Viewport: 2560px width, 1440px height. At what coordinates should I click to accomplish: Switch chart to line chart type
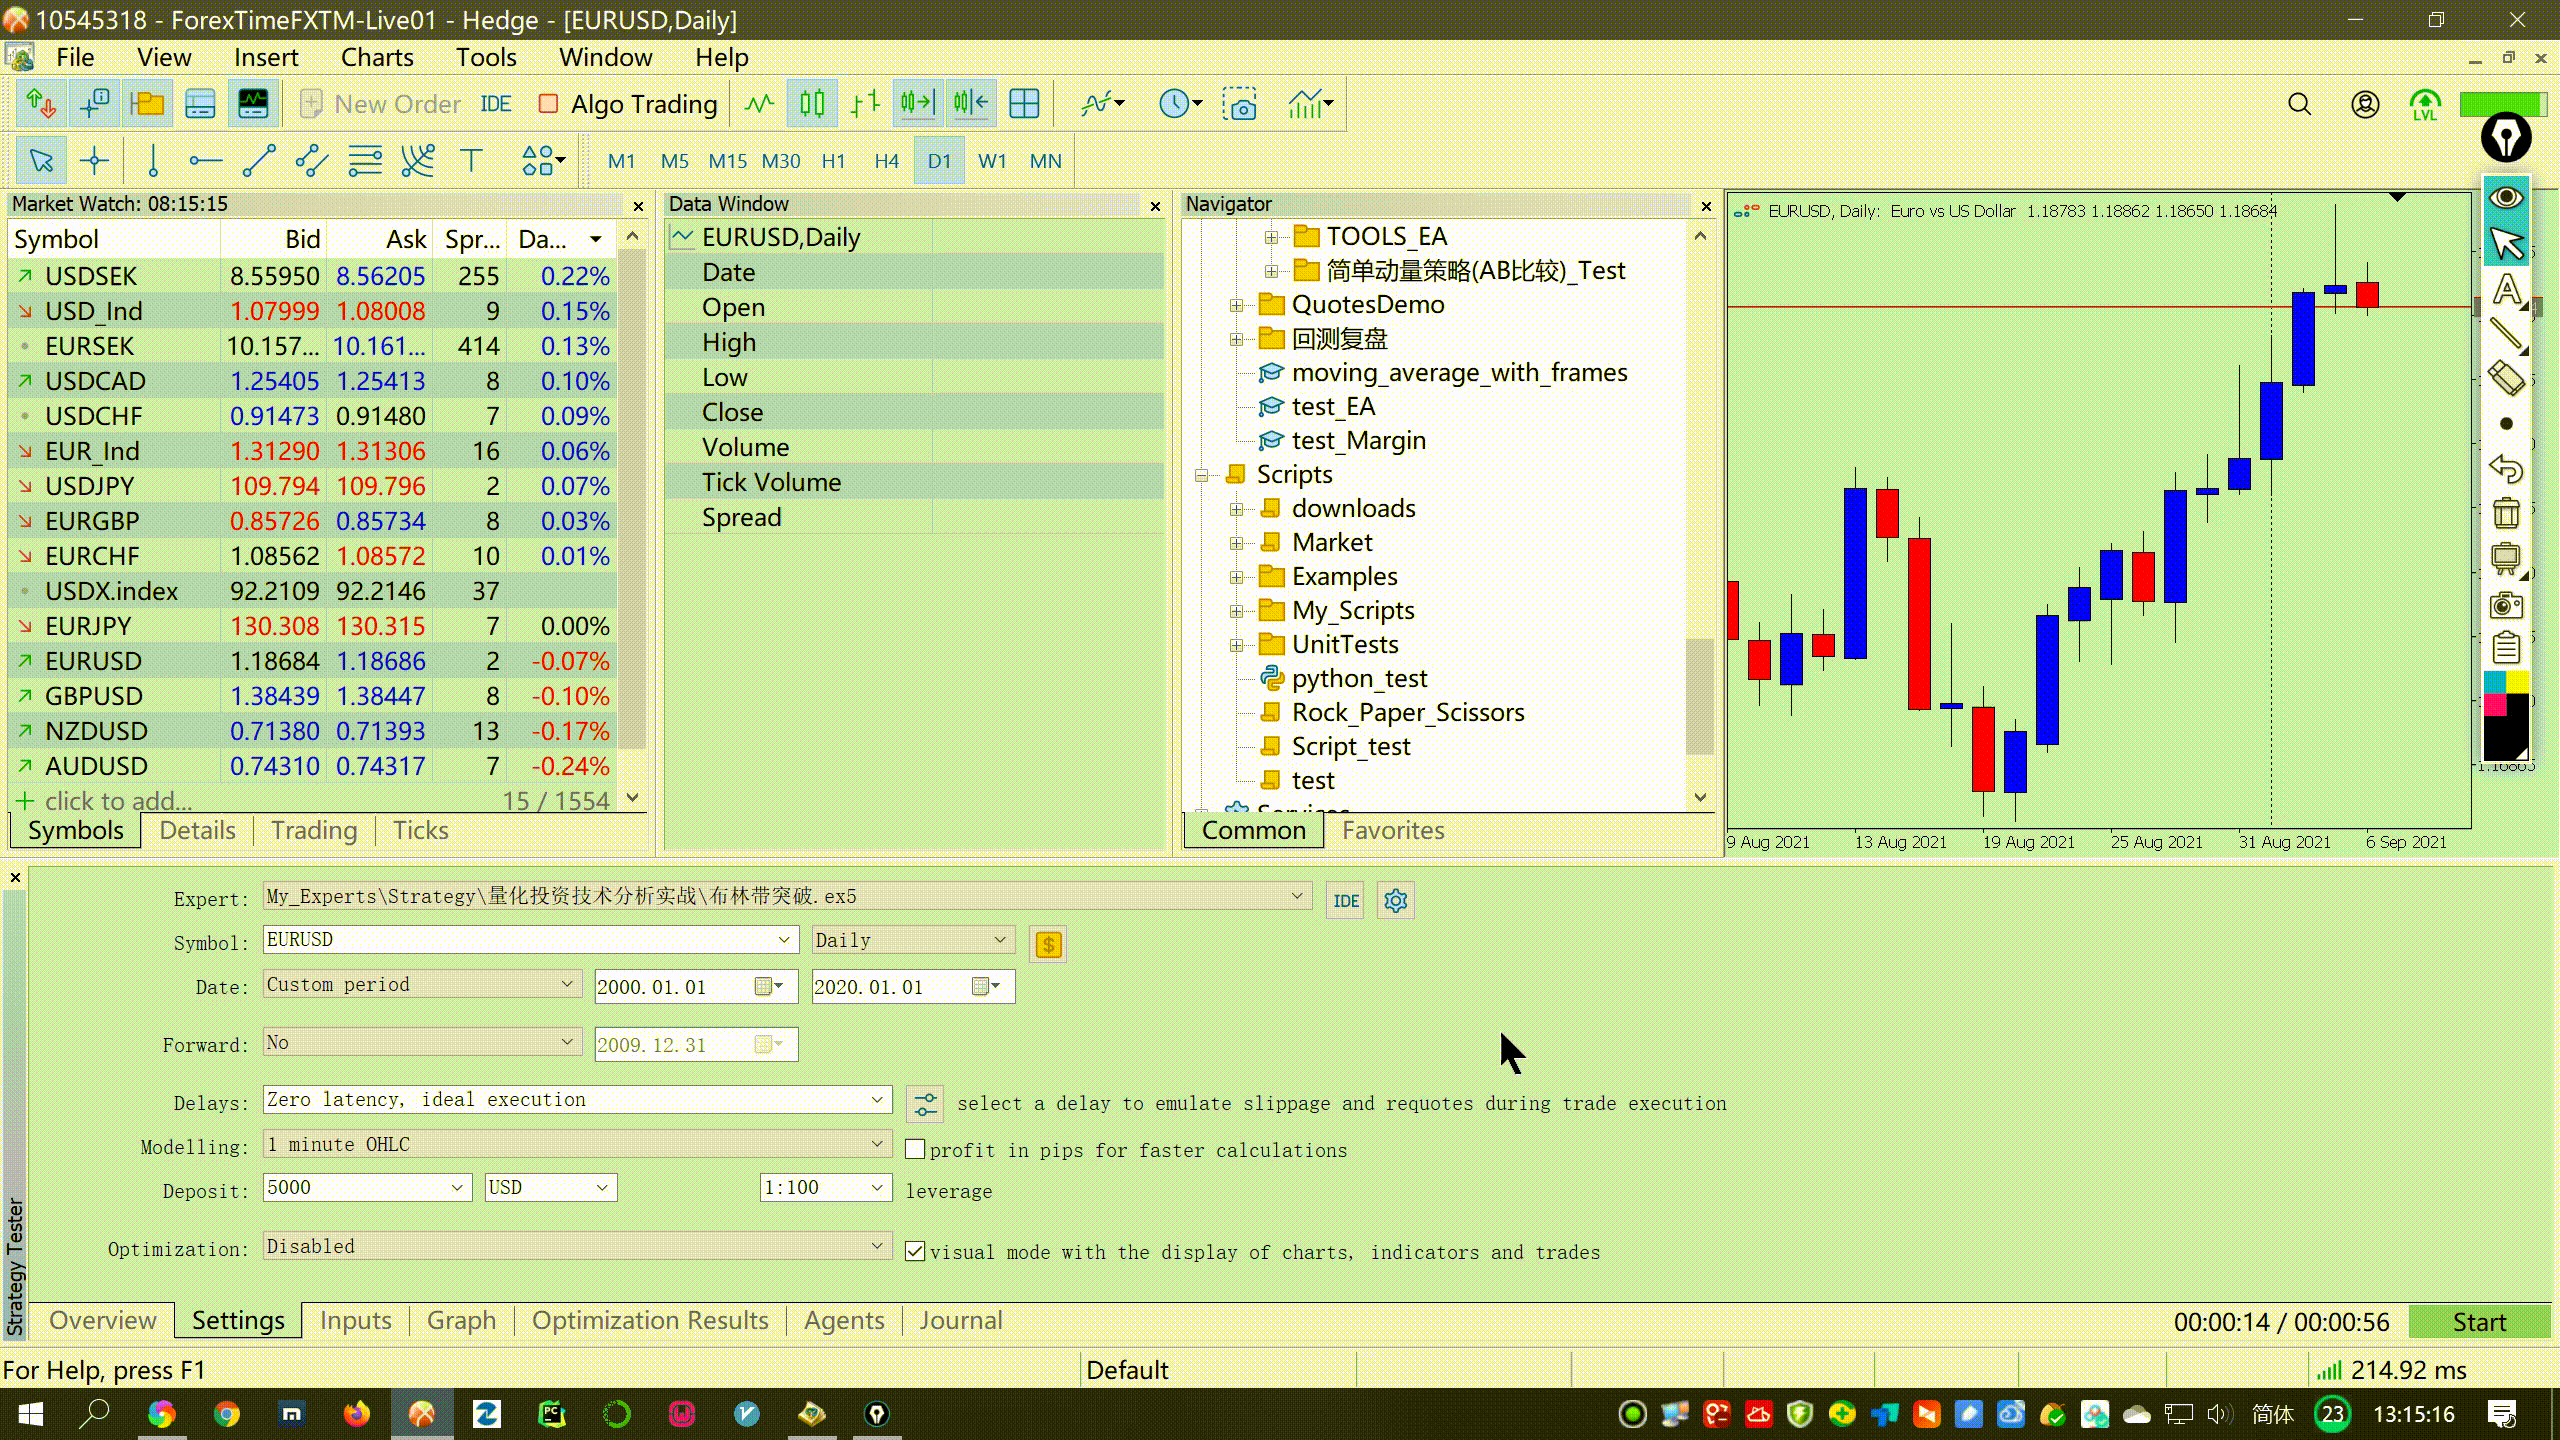tap(759, 104)
